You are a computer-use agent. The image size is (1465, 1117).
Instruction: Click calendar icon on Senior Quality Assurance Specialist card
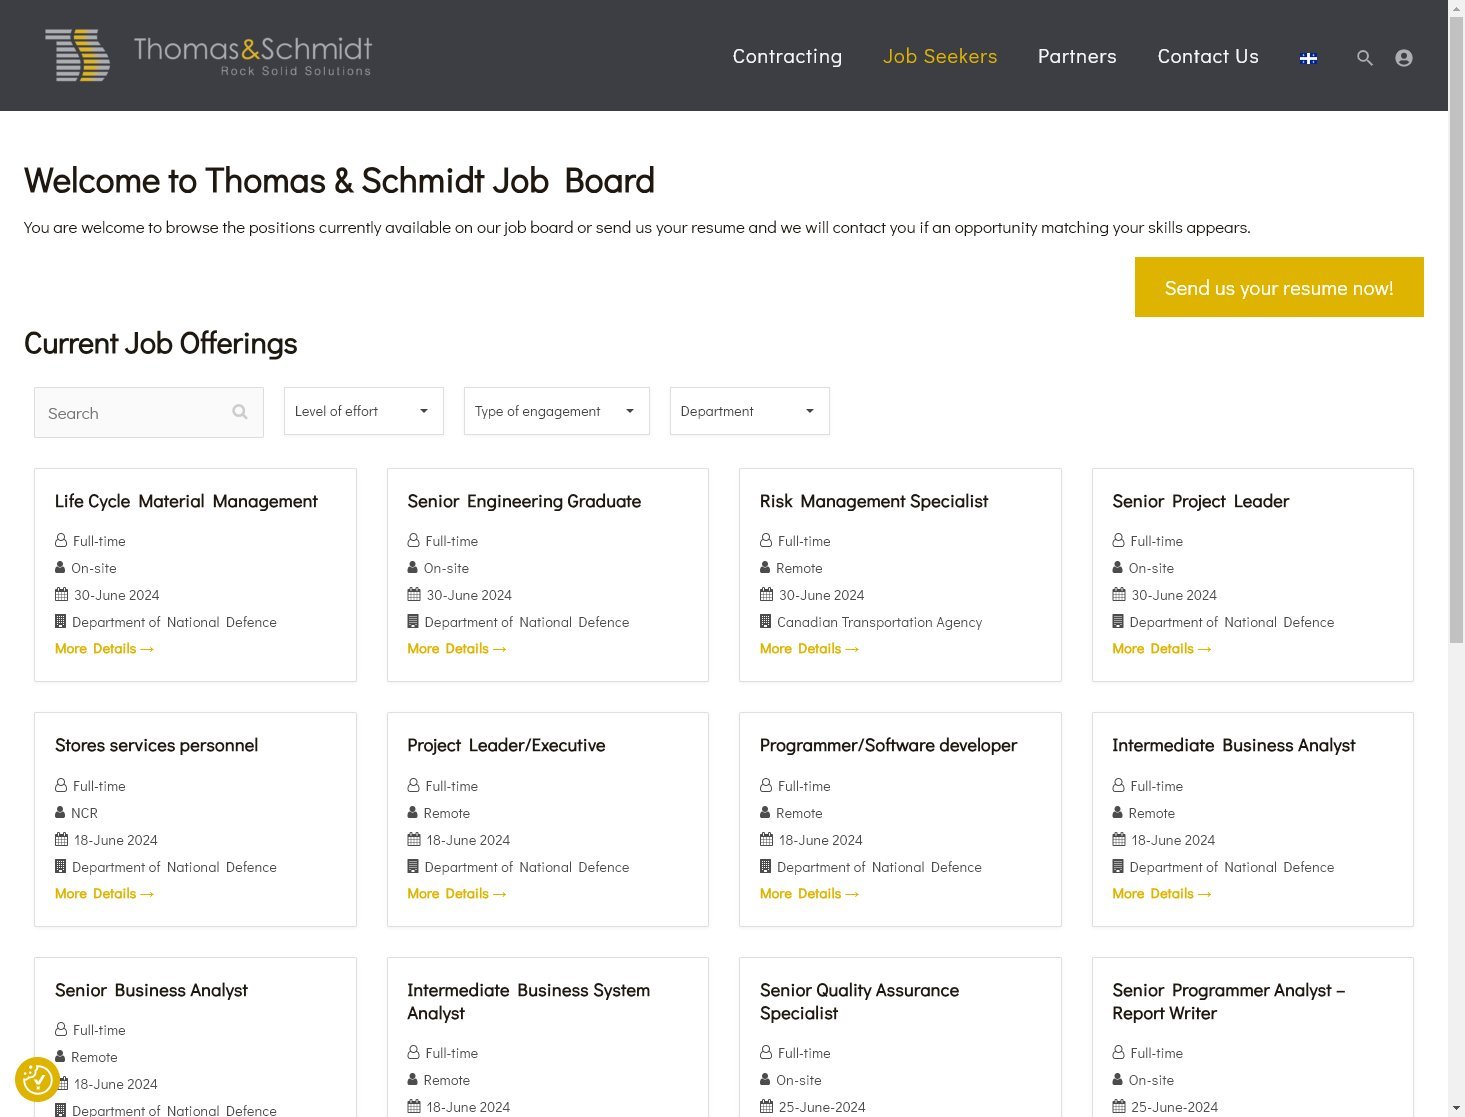pyautogui.click(x=766, y=1106)
